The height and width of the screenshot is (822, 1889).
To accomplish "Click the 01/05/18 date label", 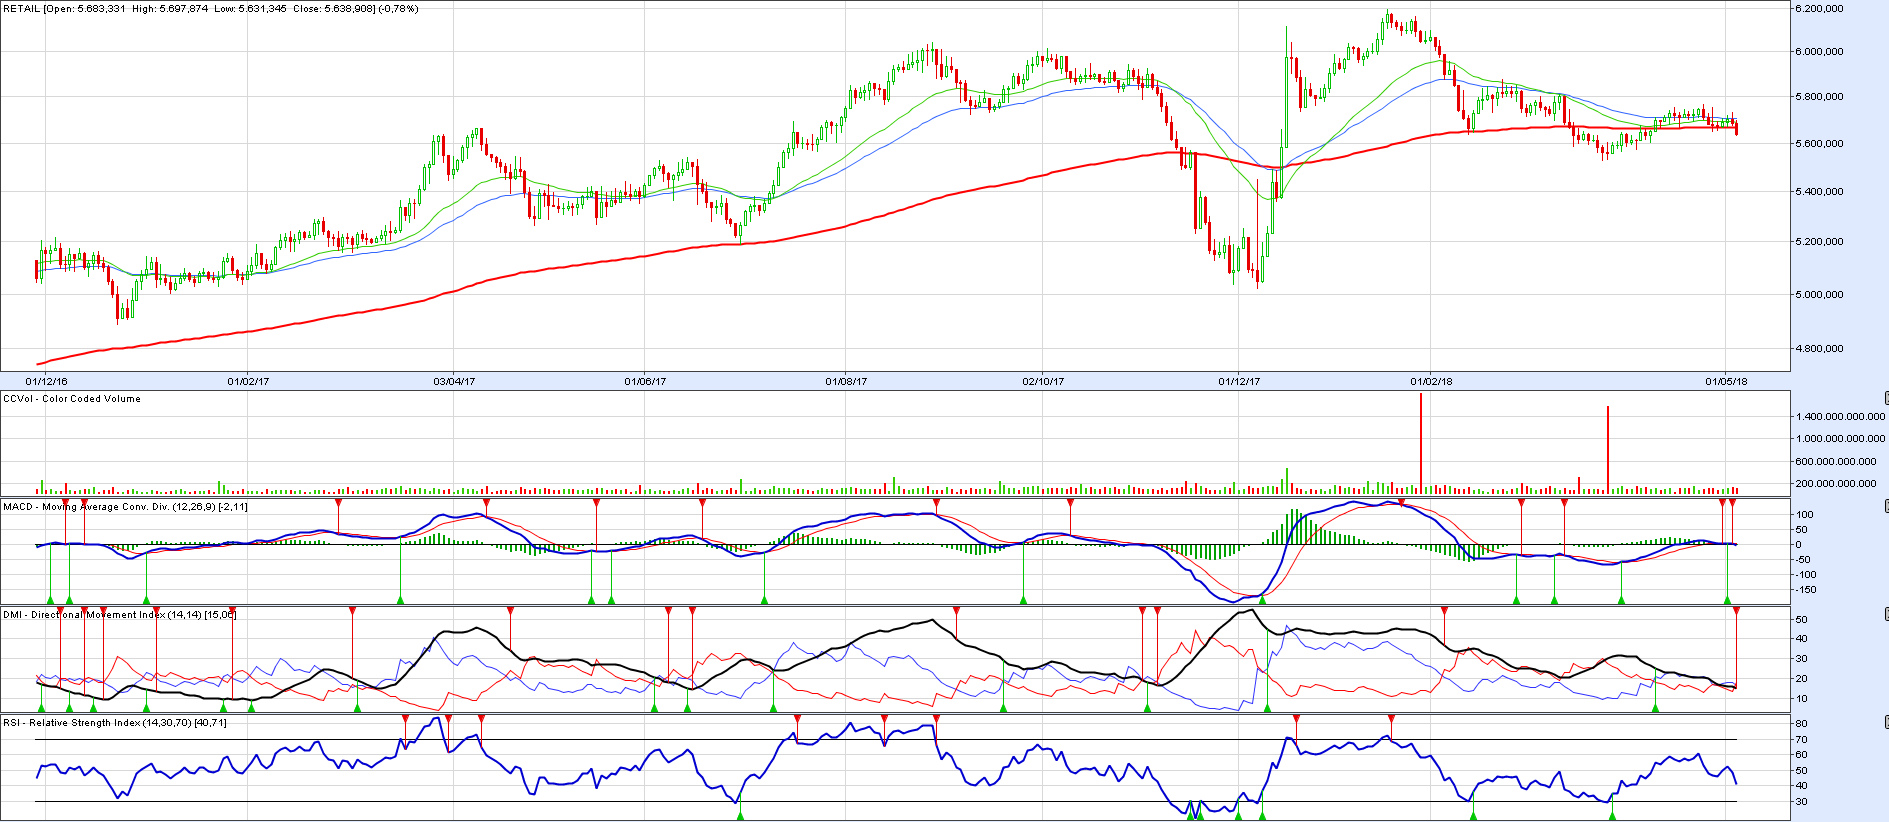I will [x=1726, y=381].
